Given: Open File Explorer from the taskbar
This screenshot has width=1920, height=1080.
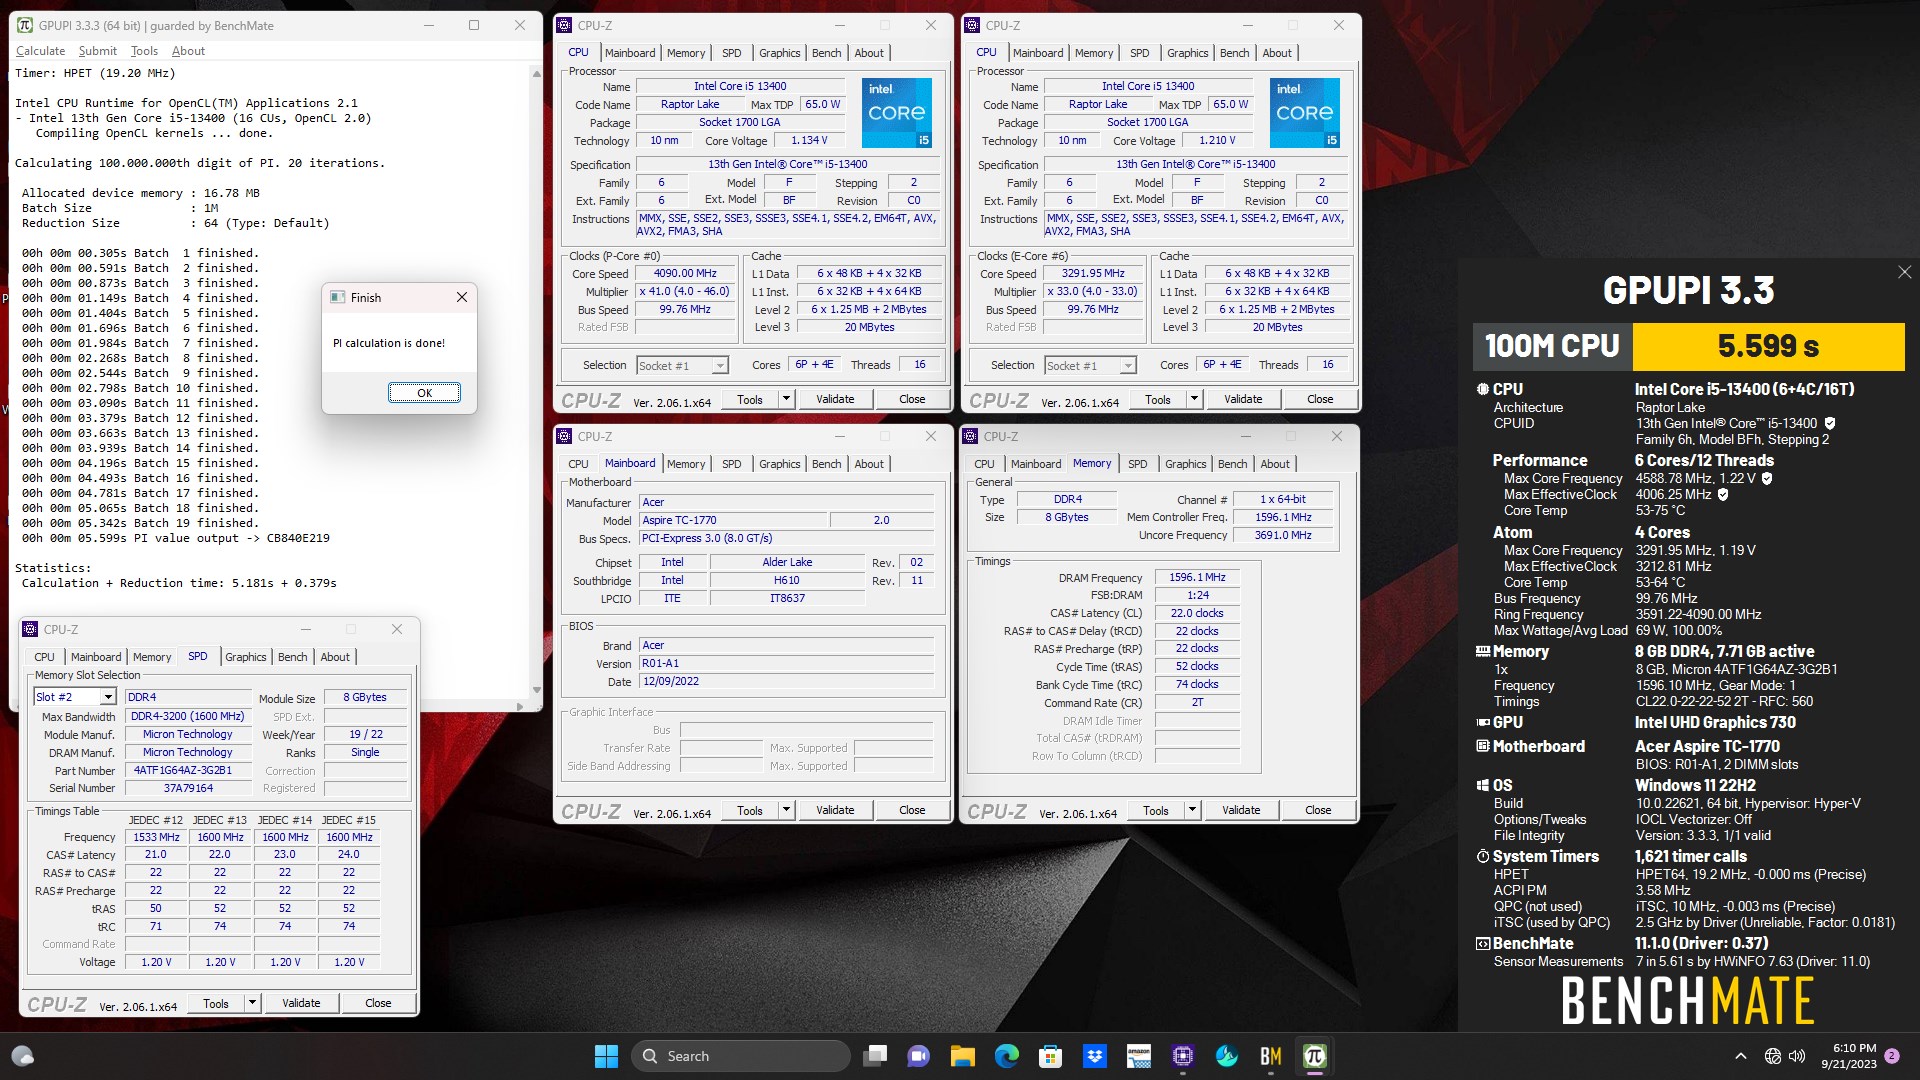Looking at the screenshot, I should [962, 1056].
